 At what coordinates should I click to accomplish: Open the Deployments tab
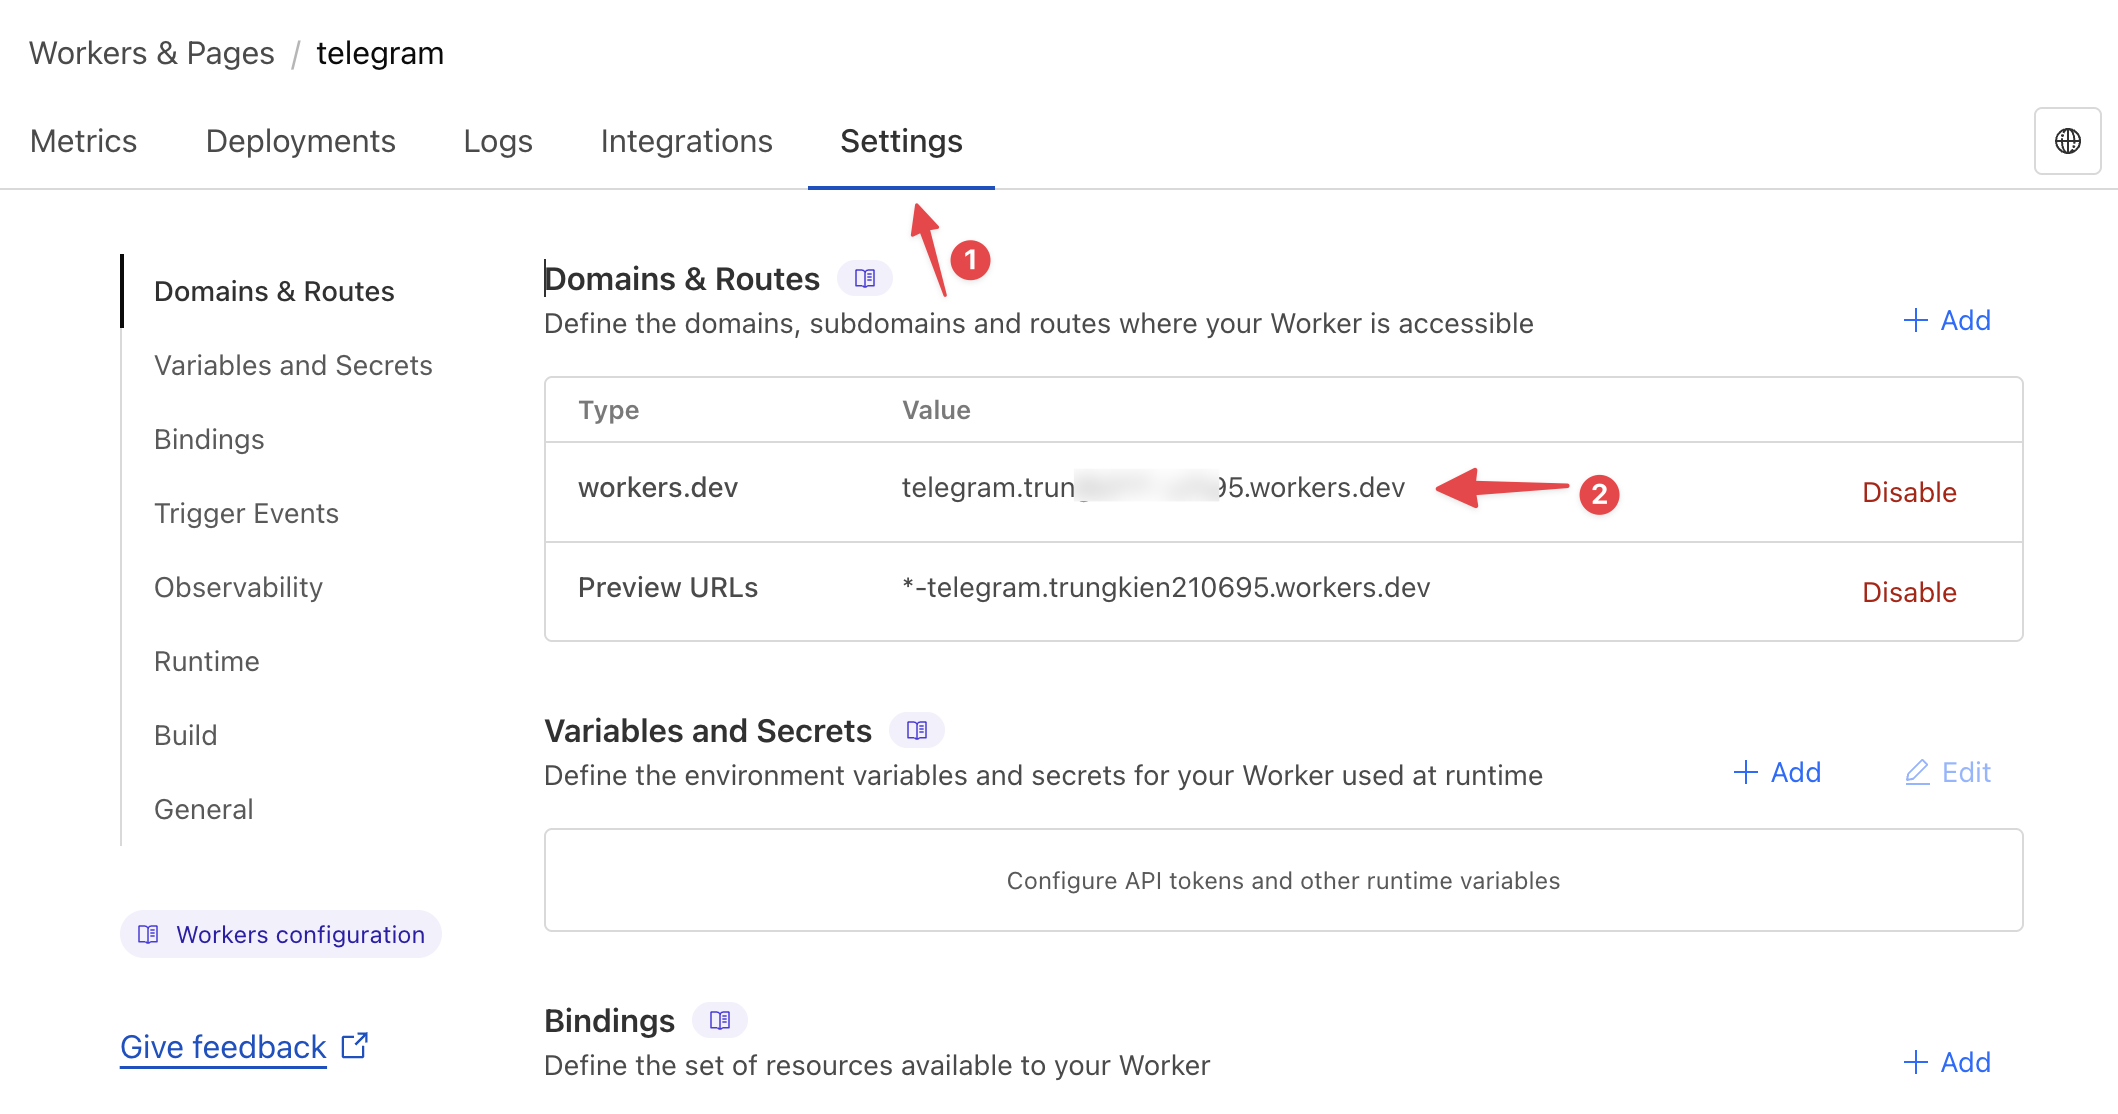pos(301,141)
